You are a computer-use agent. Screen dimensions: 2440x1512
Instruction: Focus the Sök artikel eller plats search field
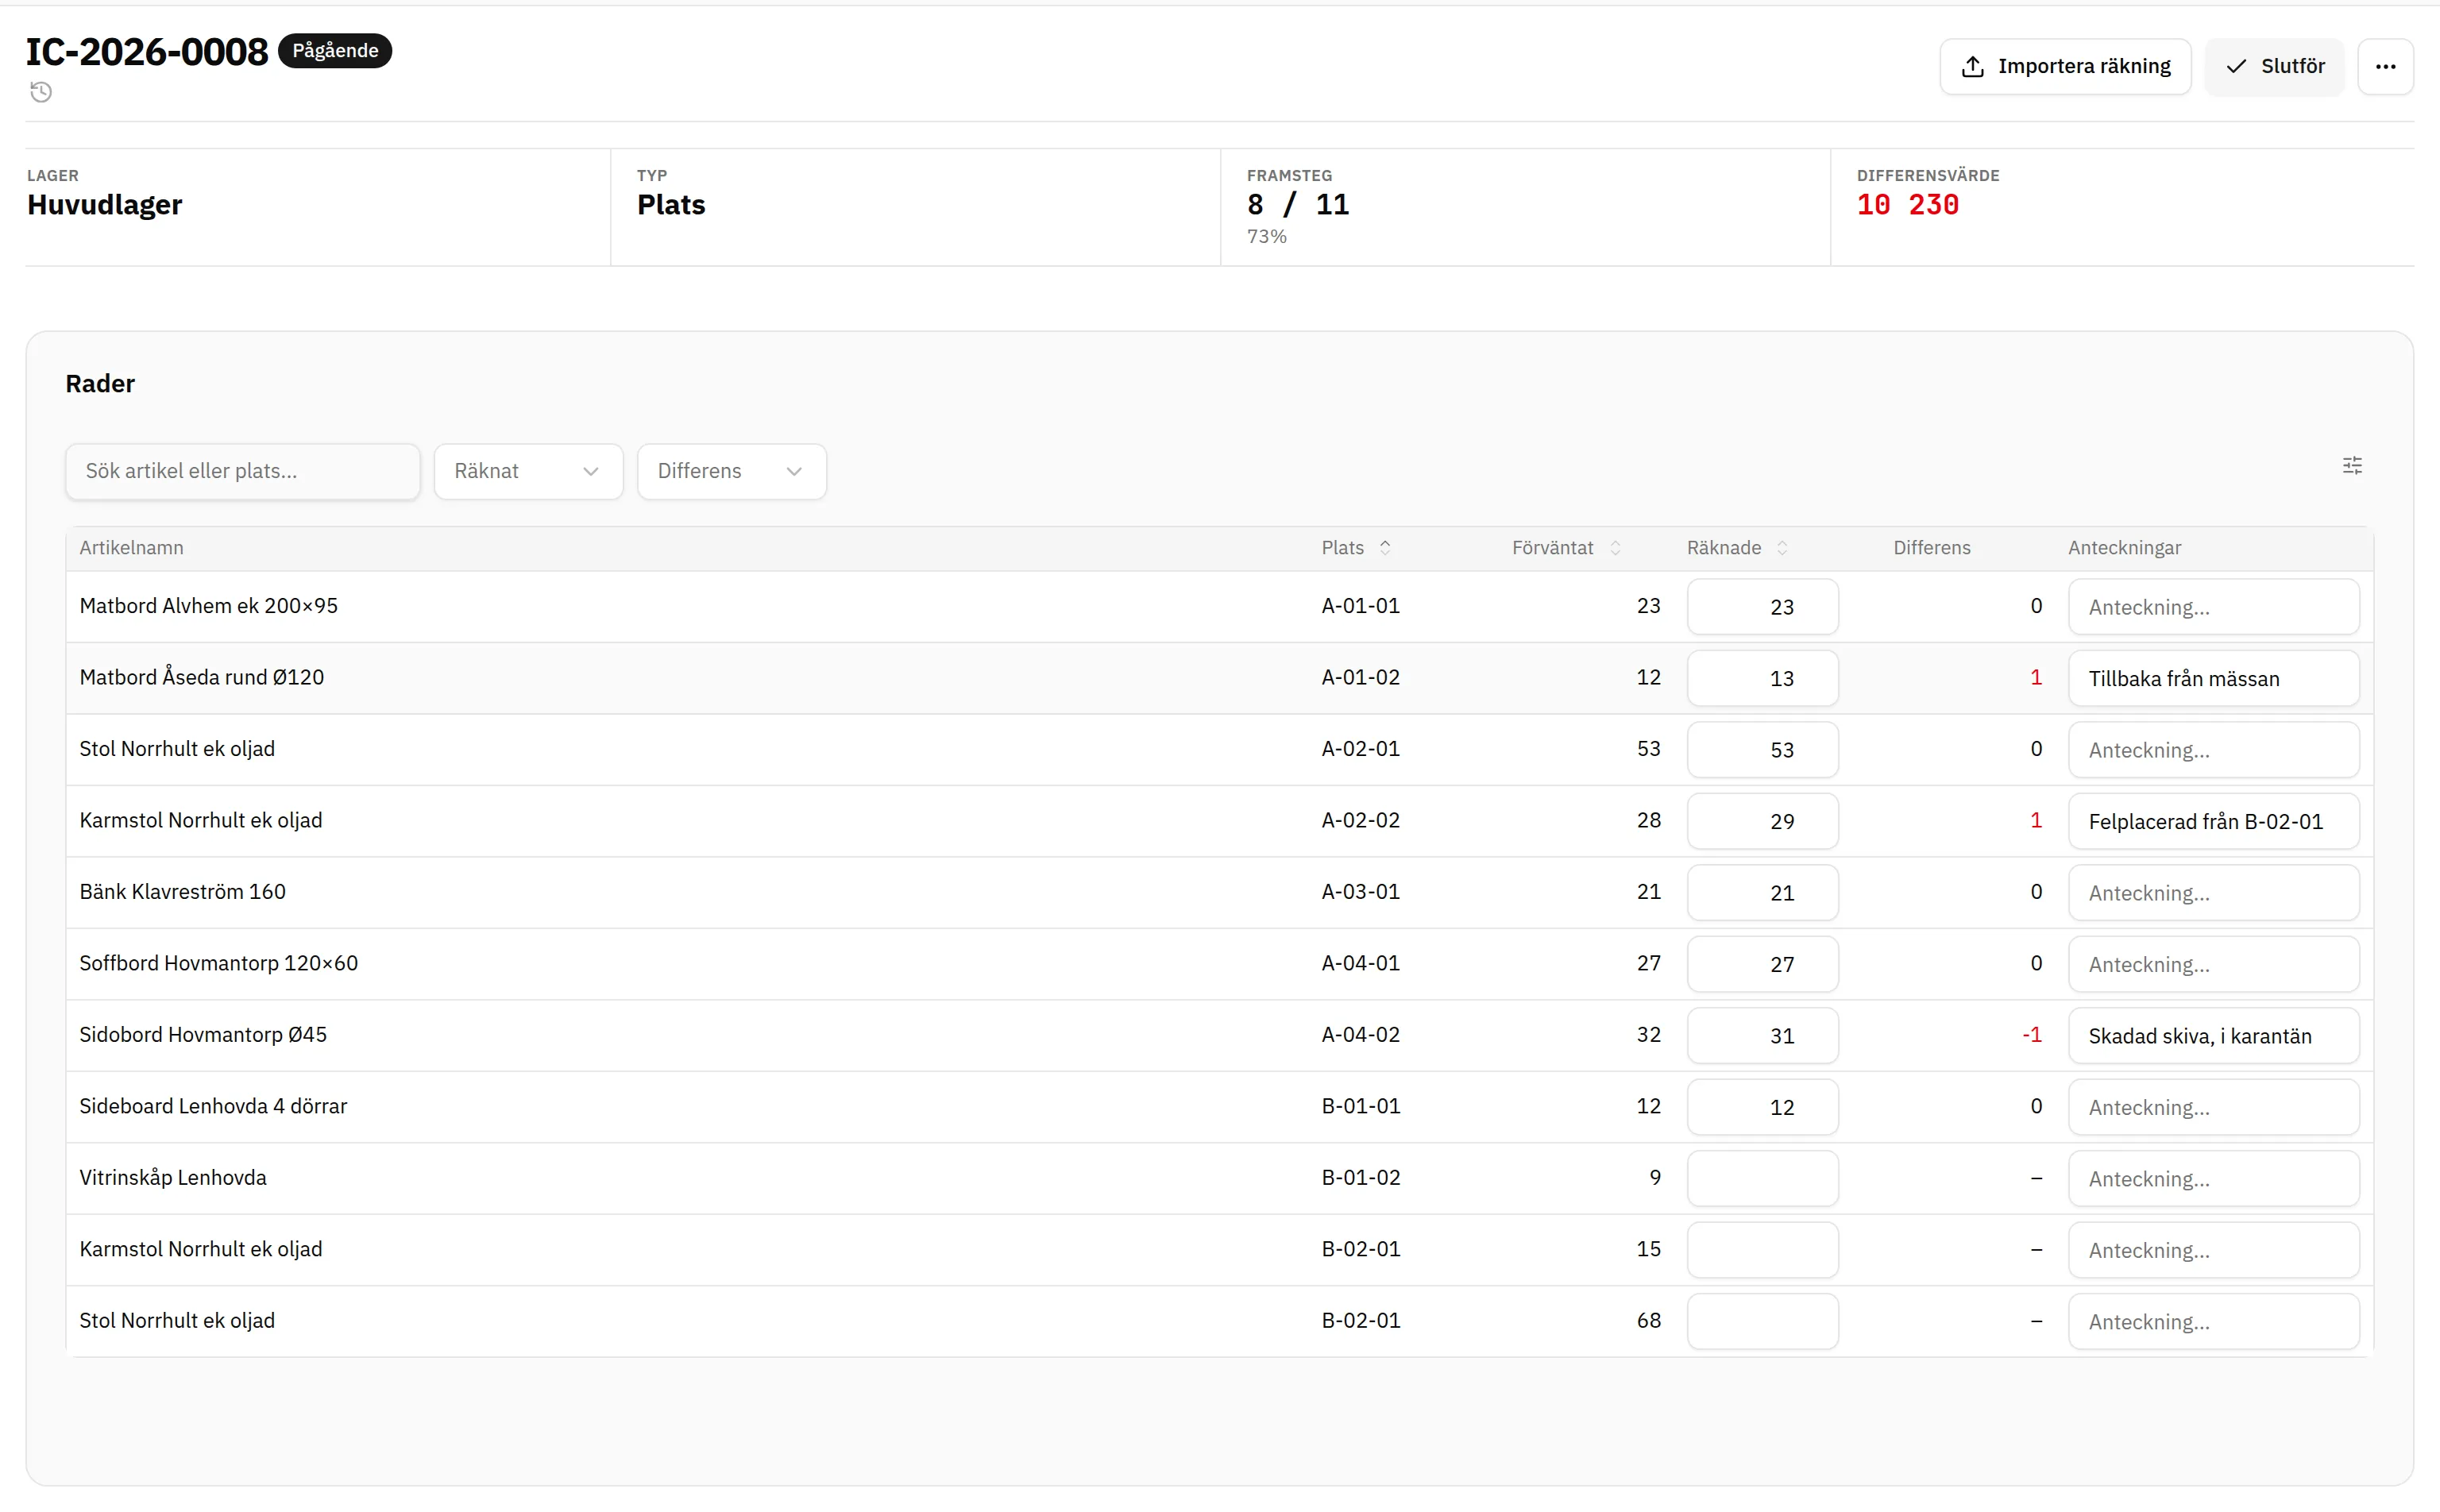[x=242, y=471]
